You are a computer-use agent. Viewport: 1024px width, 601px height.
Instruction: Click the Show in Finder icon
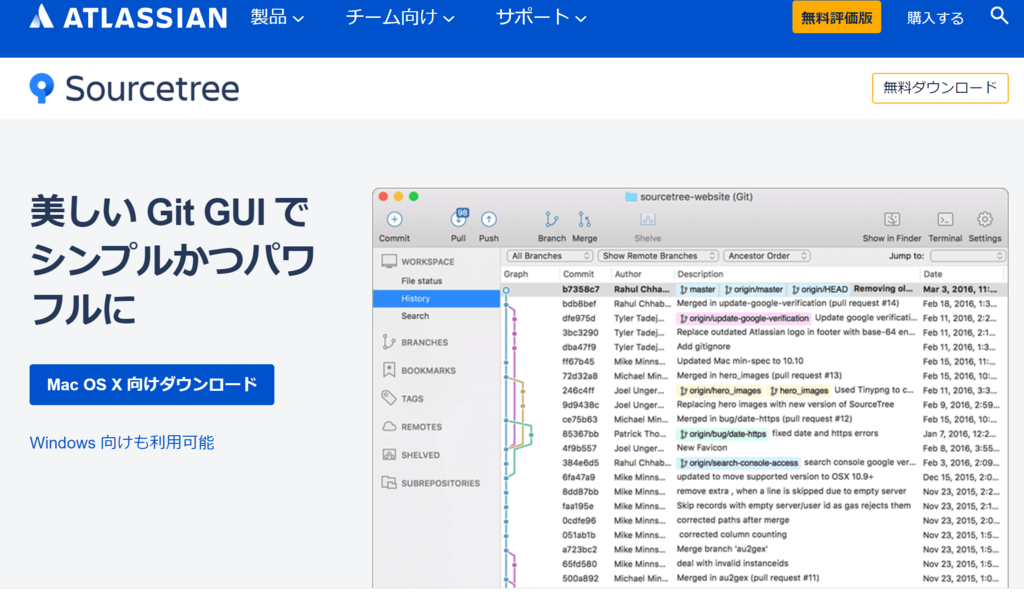(x=892, y=219)
